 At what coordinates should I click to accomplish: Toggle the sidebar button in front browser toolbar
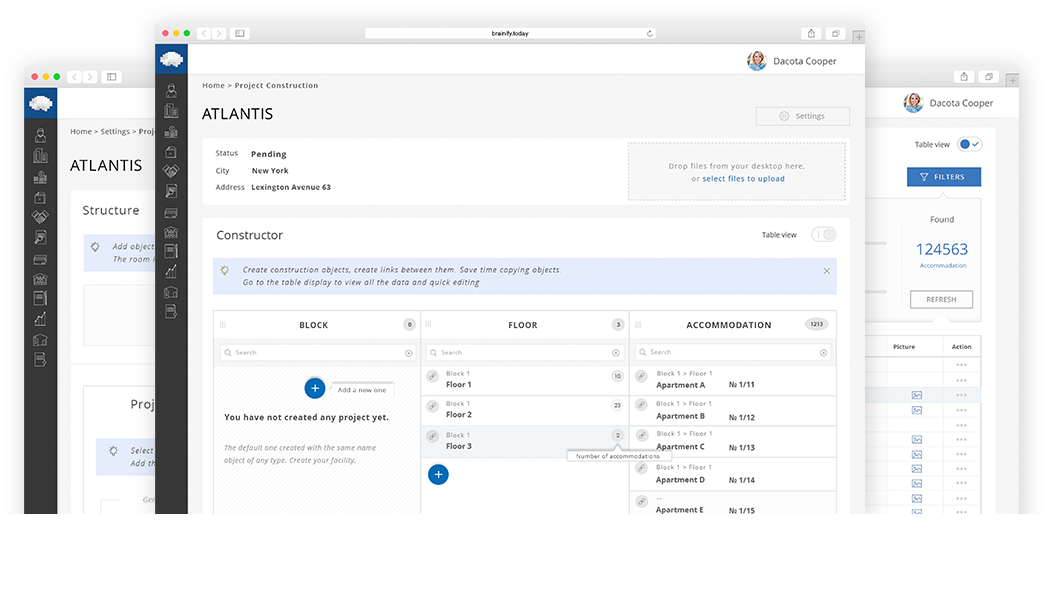coord(240,33)
